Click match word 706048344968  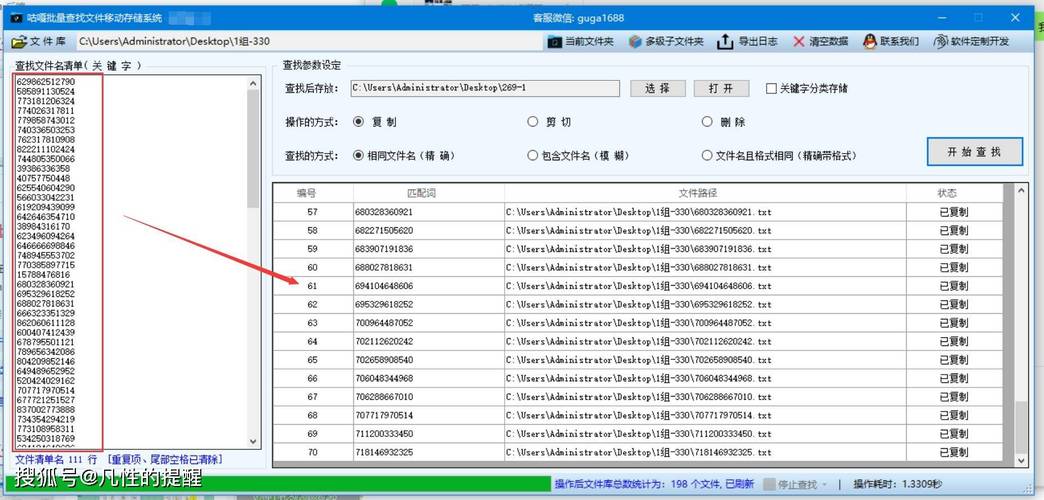pyautogui.click(x=384, y=378)
